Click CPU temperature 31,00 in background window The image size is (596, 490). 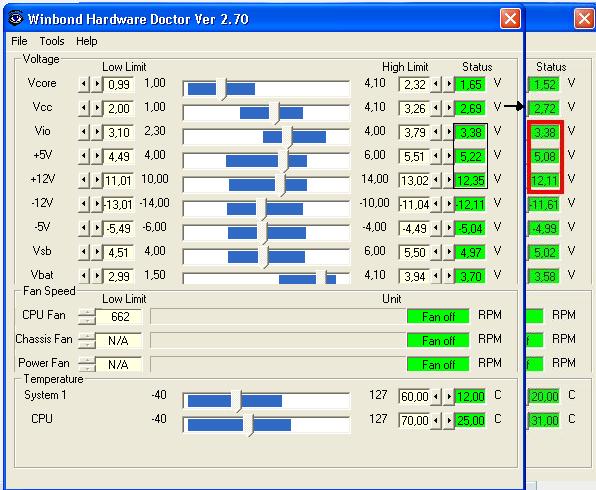[x=544, y=420]
